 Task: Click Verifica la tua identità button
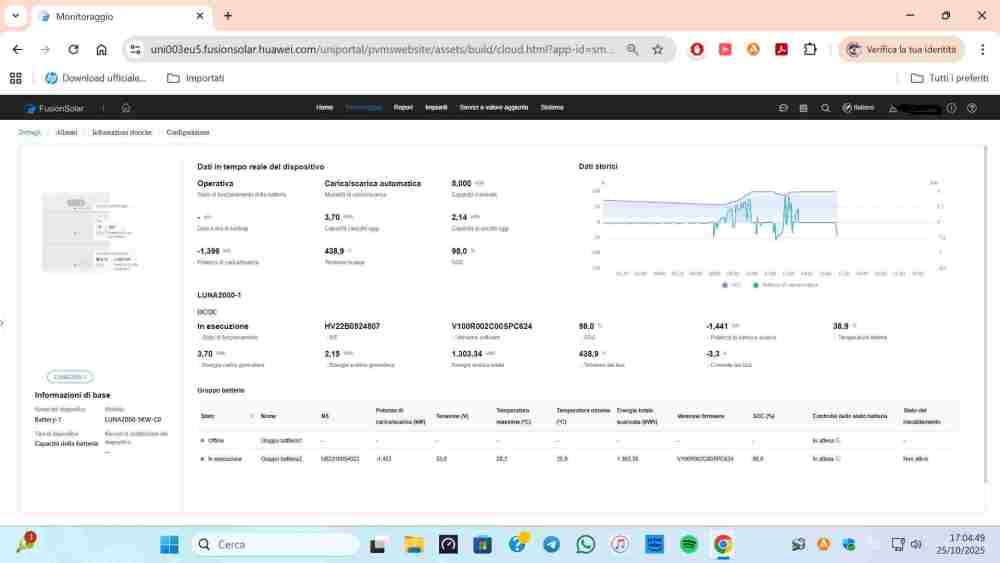tap(901, 49)
